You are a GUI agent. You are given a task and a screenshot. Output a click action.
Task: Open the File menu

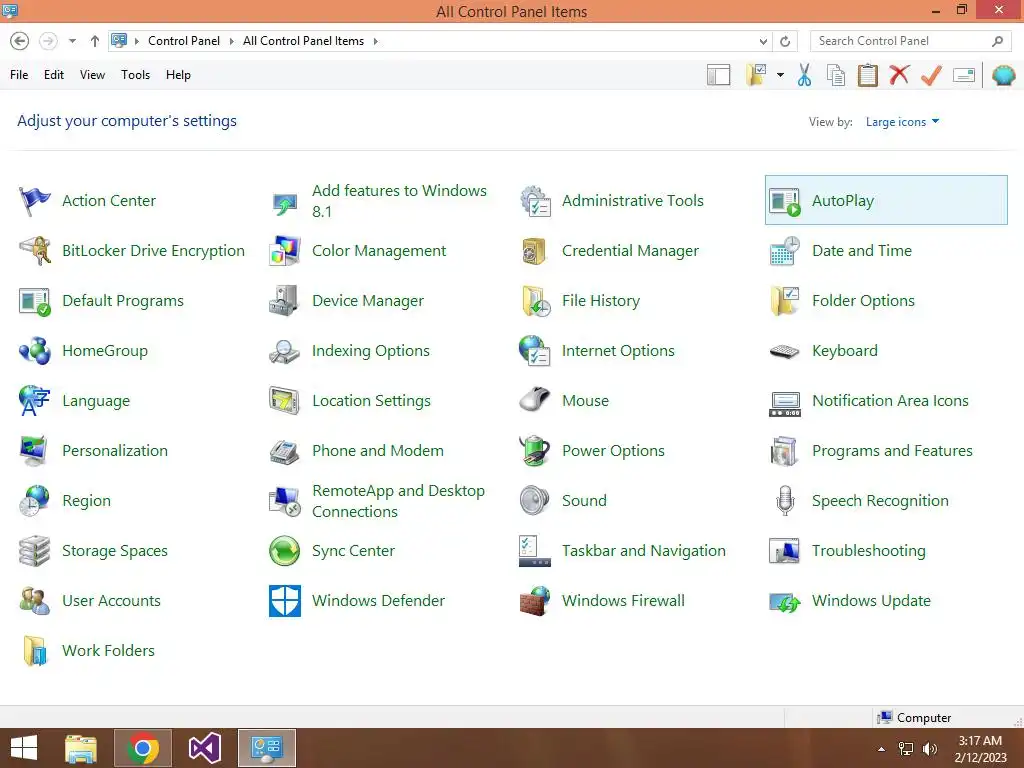coord(19,75)
